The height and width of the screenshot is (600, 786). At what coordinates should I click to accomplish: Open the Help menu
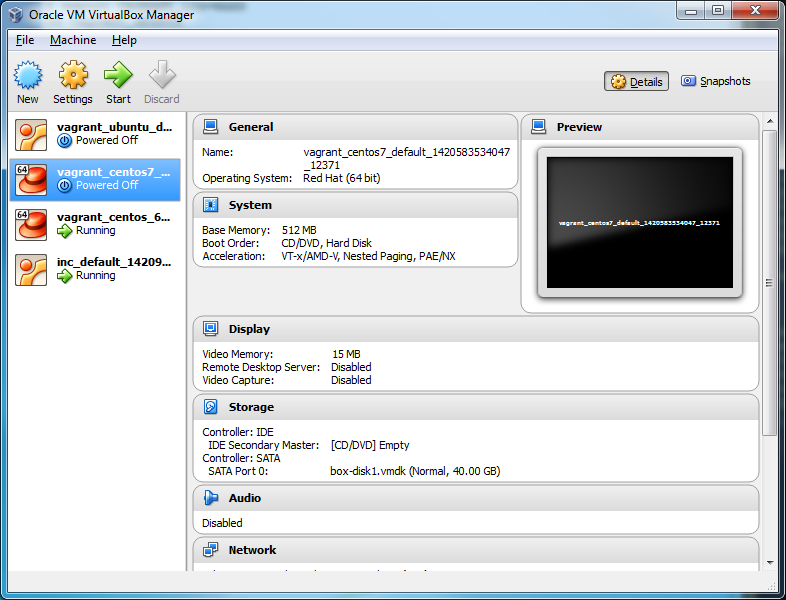tap(124, 40)
